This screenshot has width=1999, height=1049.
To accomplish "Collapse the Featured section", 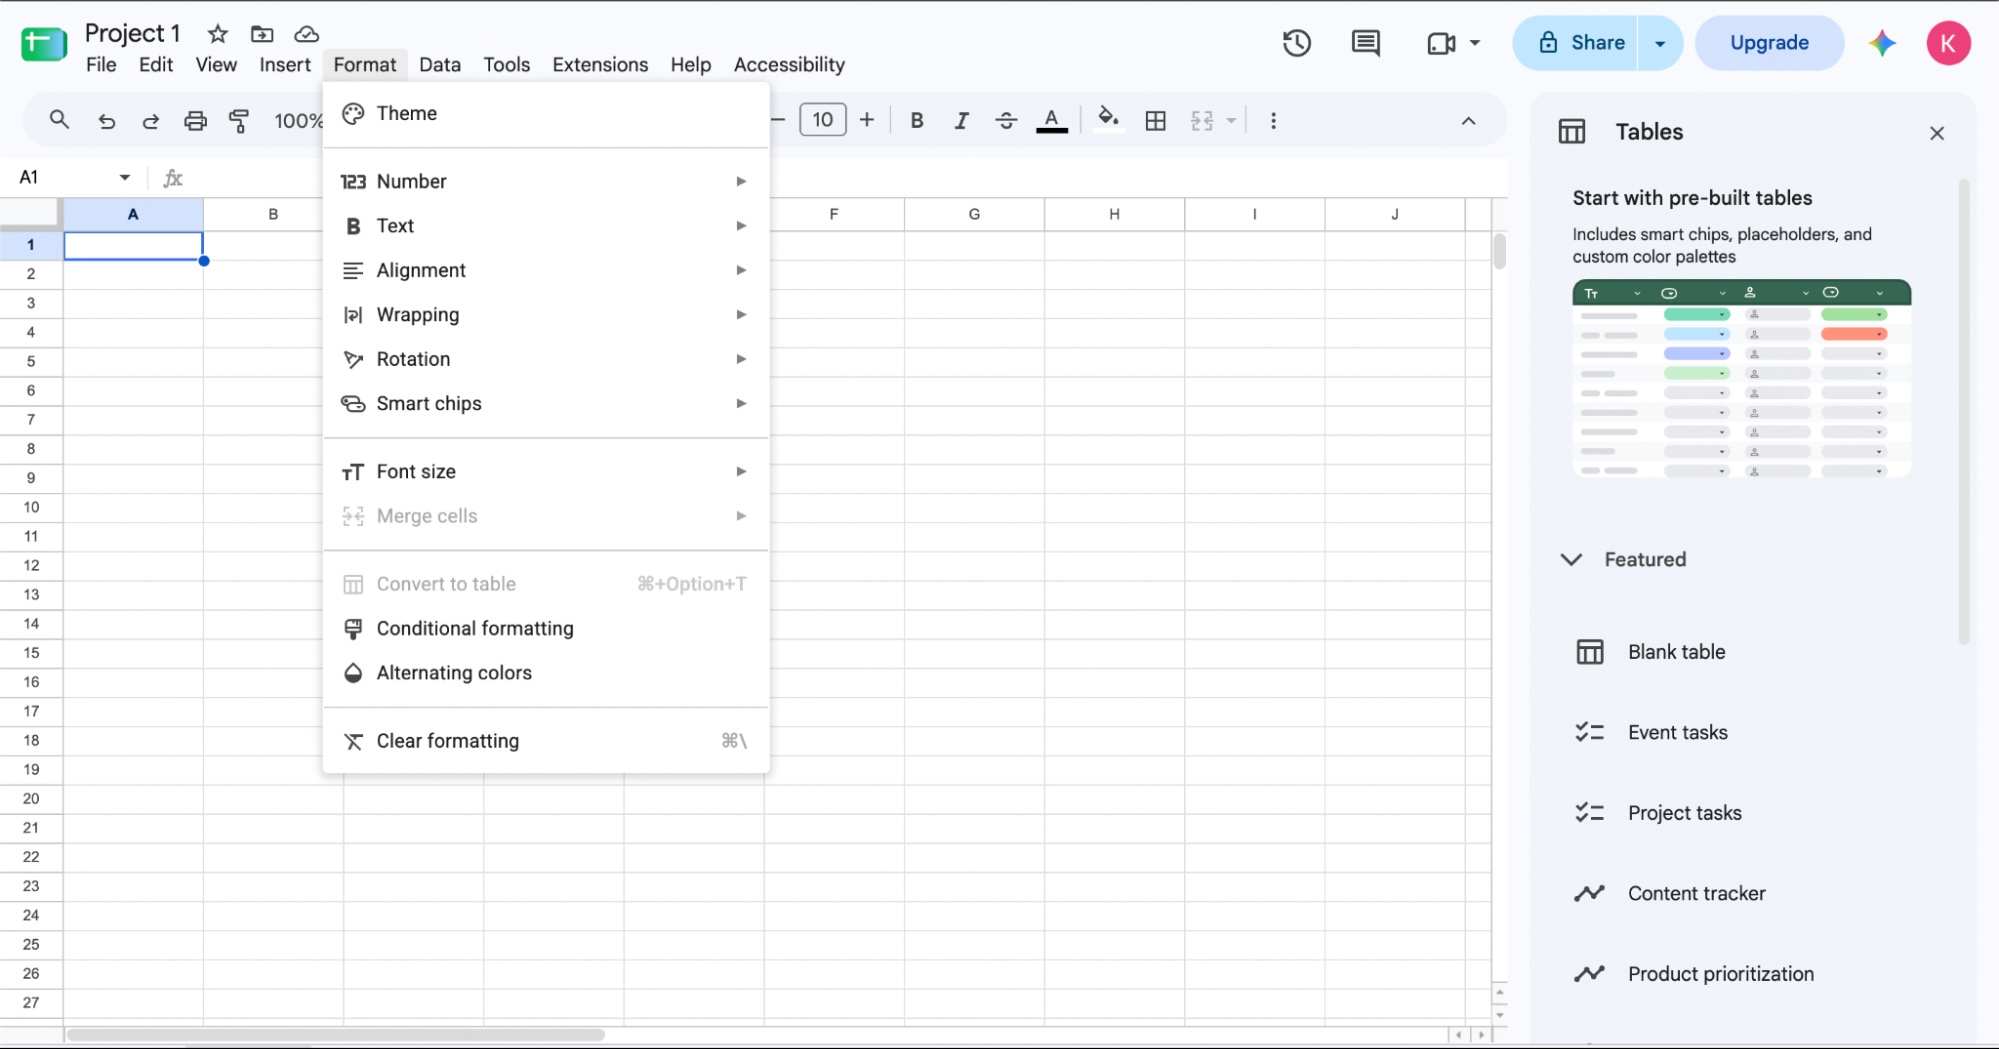I will pyautogui.click(x=1571, y=559).
